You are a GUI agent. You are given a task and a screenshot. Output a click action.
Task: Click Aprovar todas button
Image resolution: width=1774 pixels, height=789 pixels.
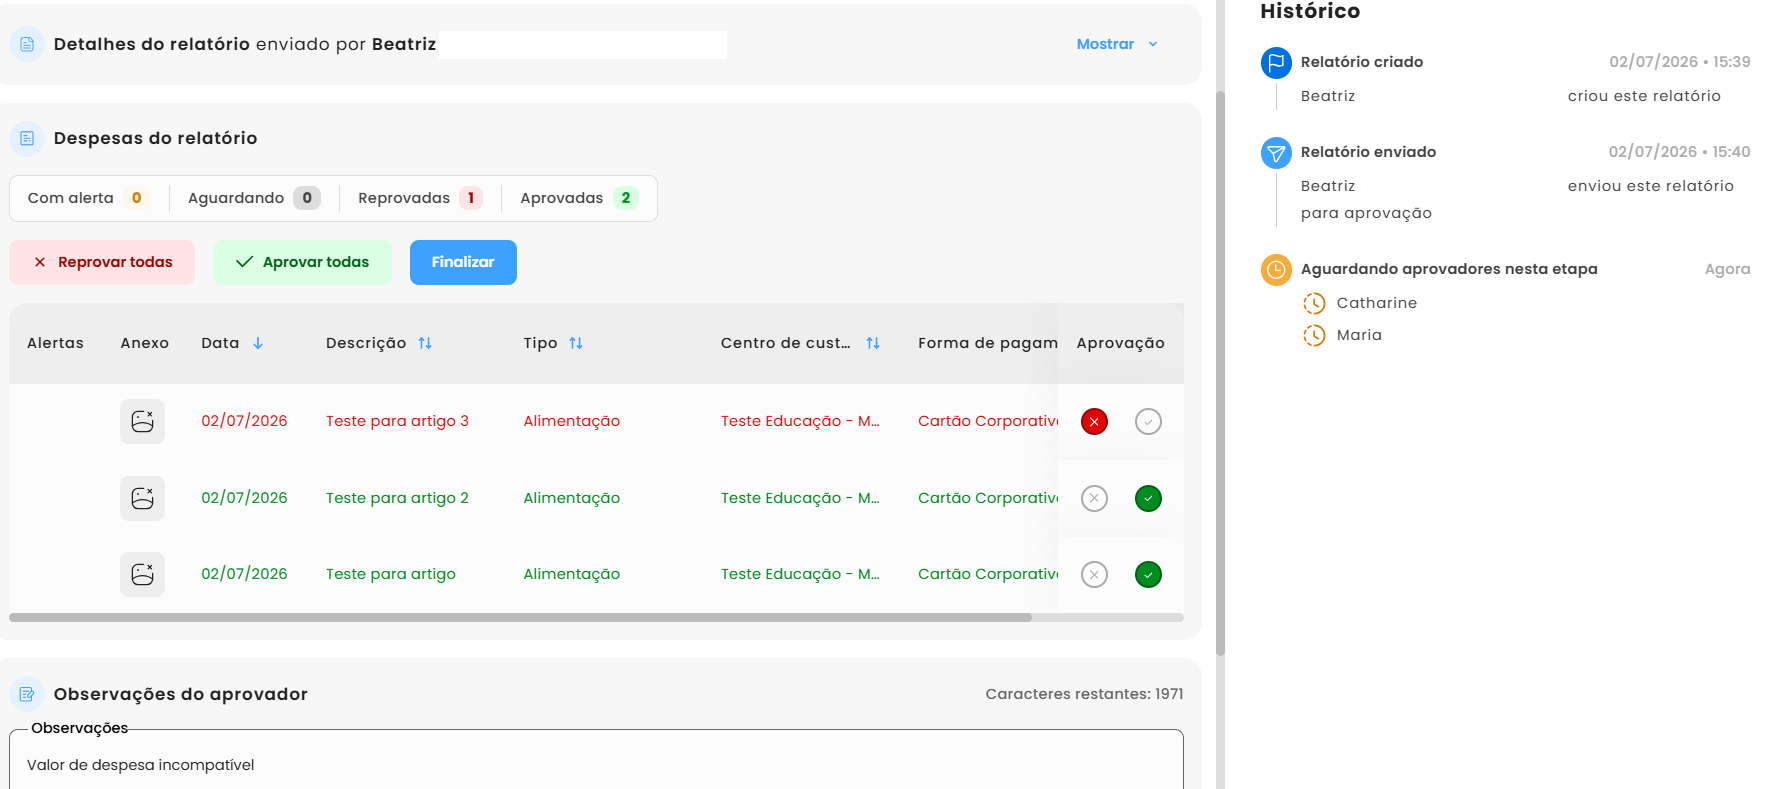click(x=302, y=262)
